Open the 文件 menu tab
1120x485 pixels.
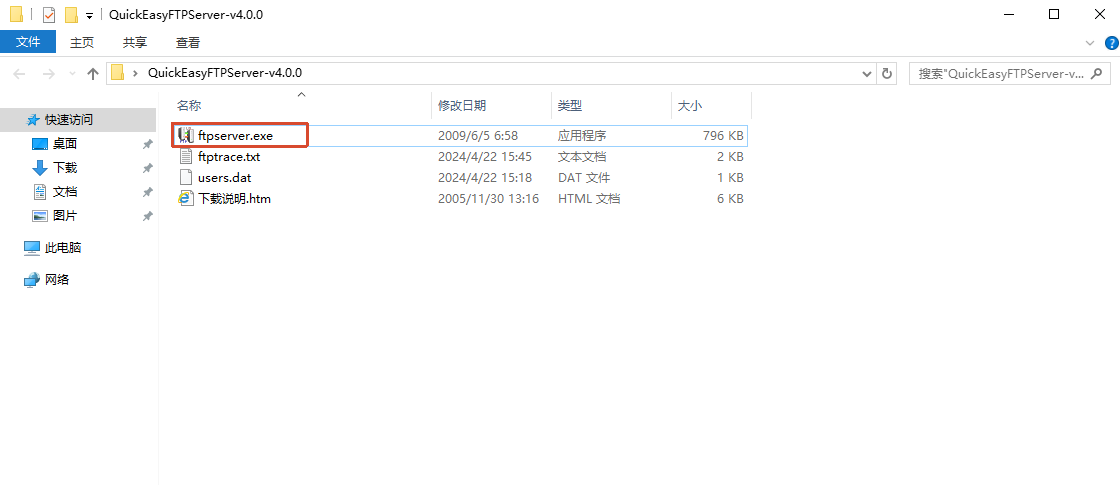click(28, 42)
